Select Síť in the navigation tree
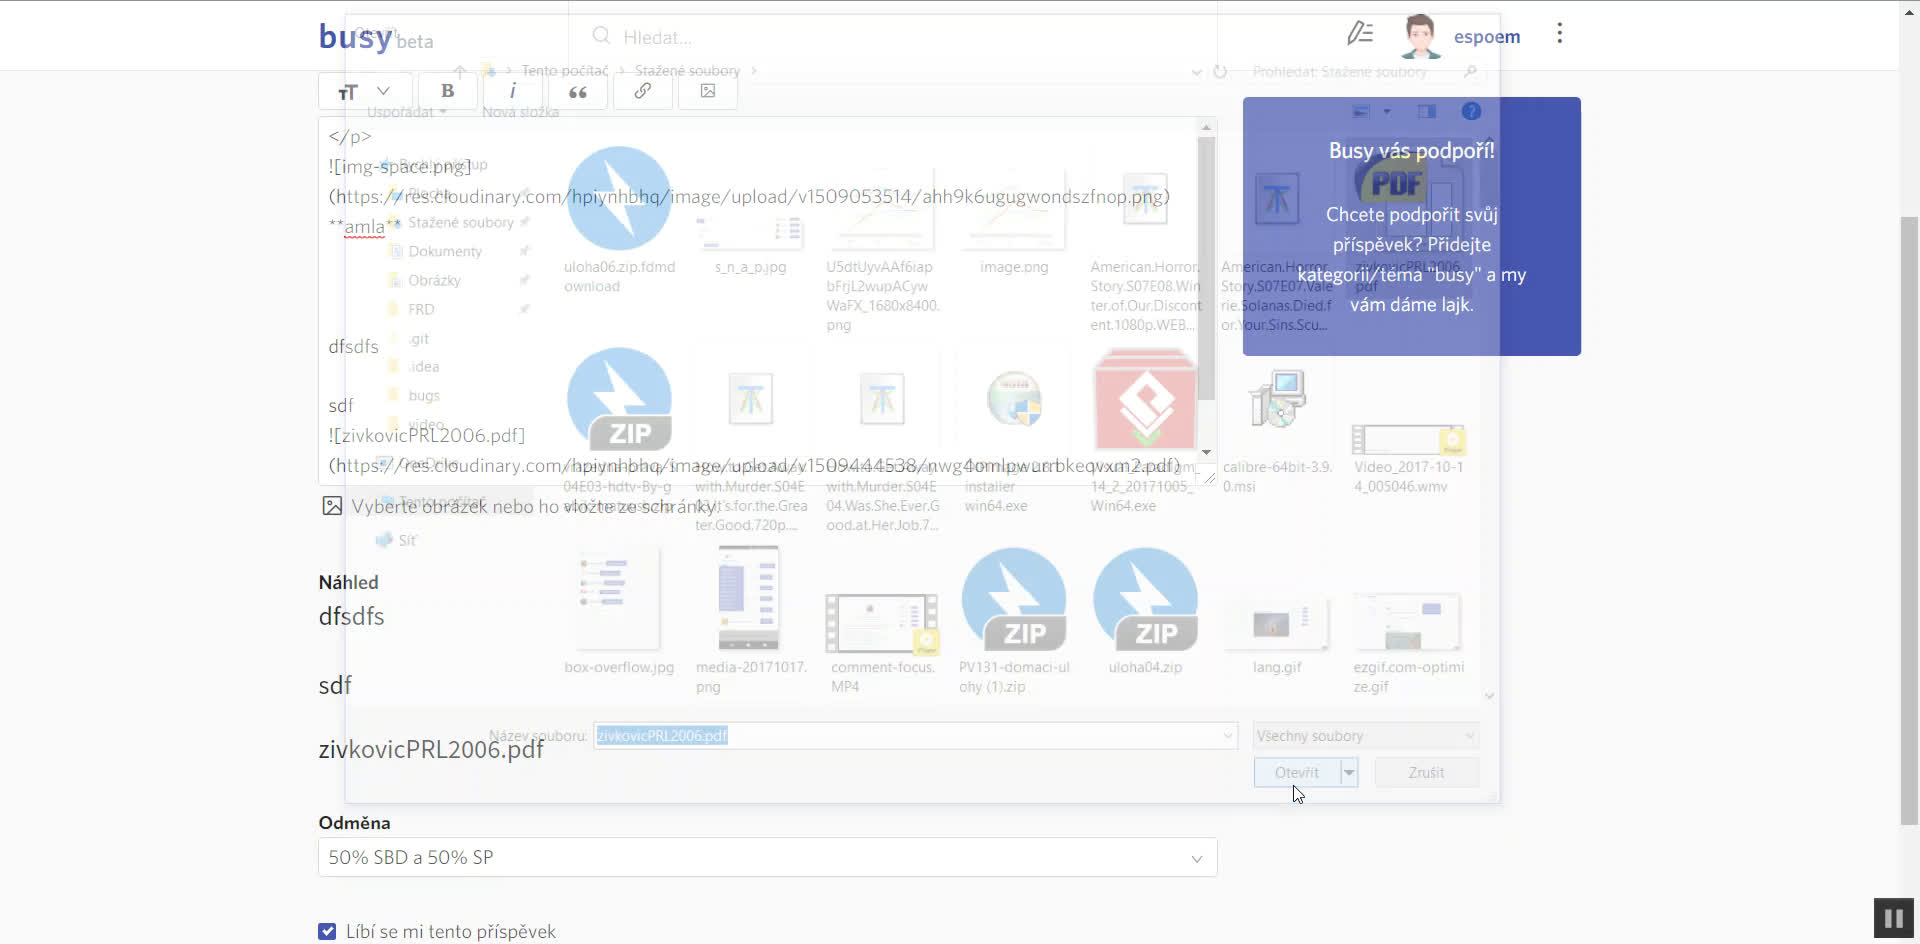 point(407,540)
